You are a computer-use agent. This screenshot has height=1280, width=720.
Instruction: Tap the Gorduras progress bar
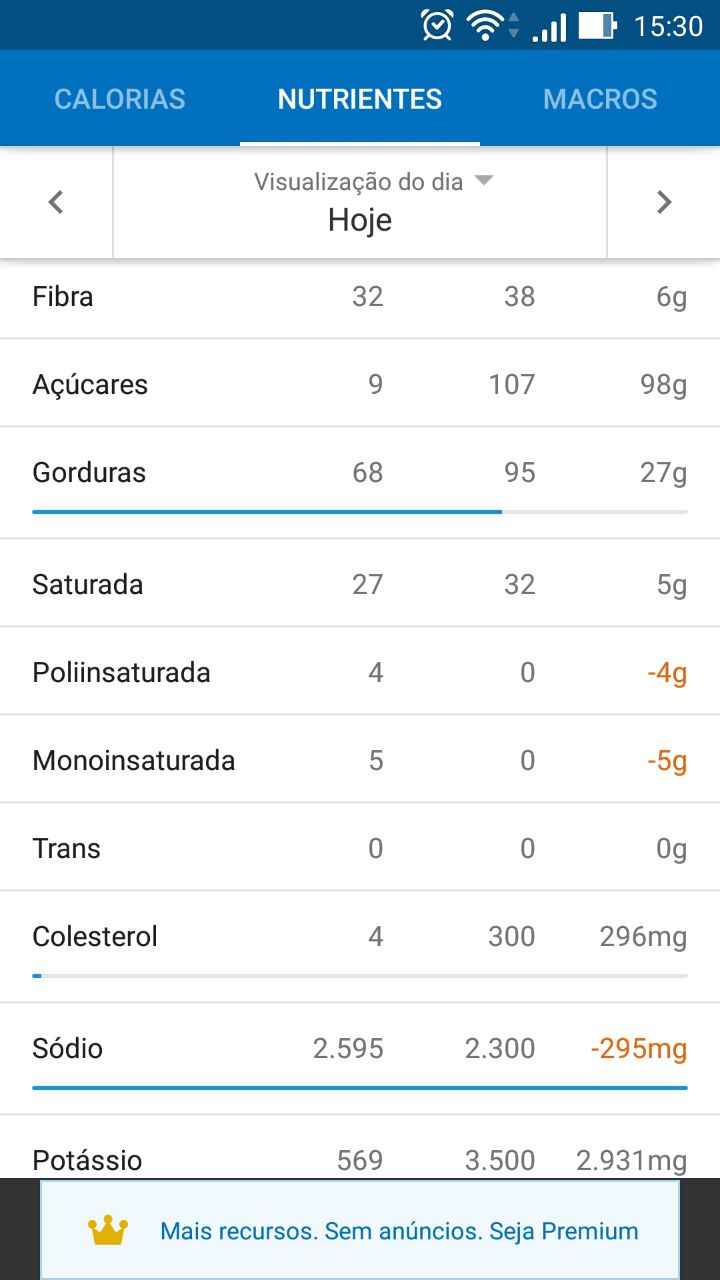point(360,512)
